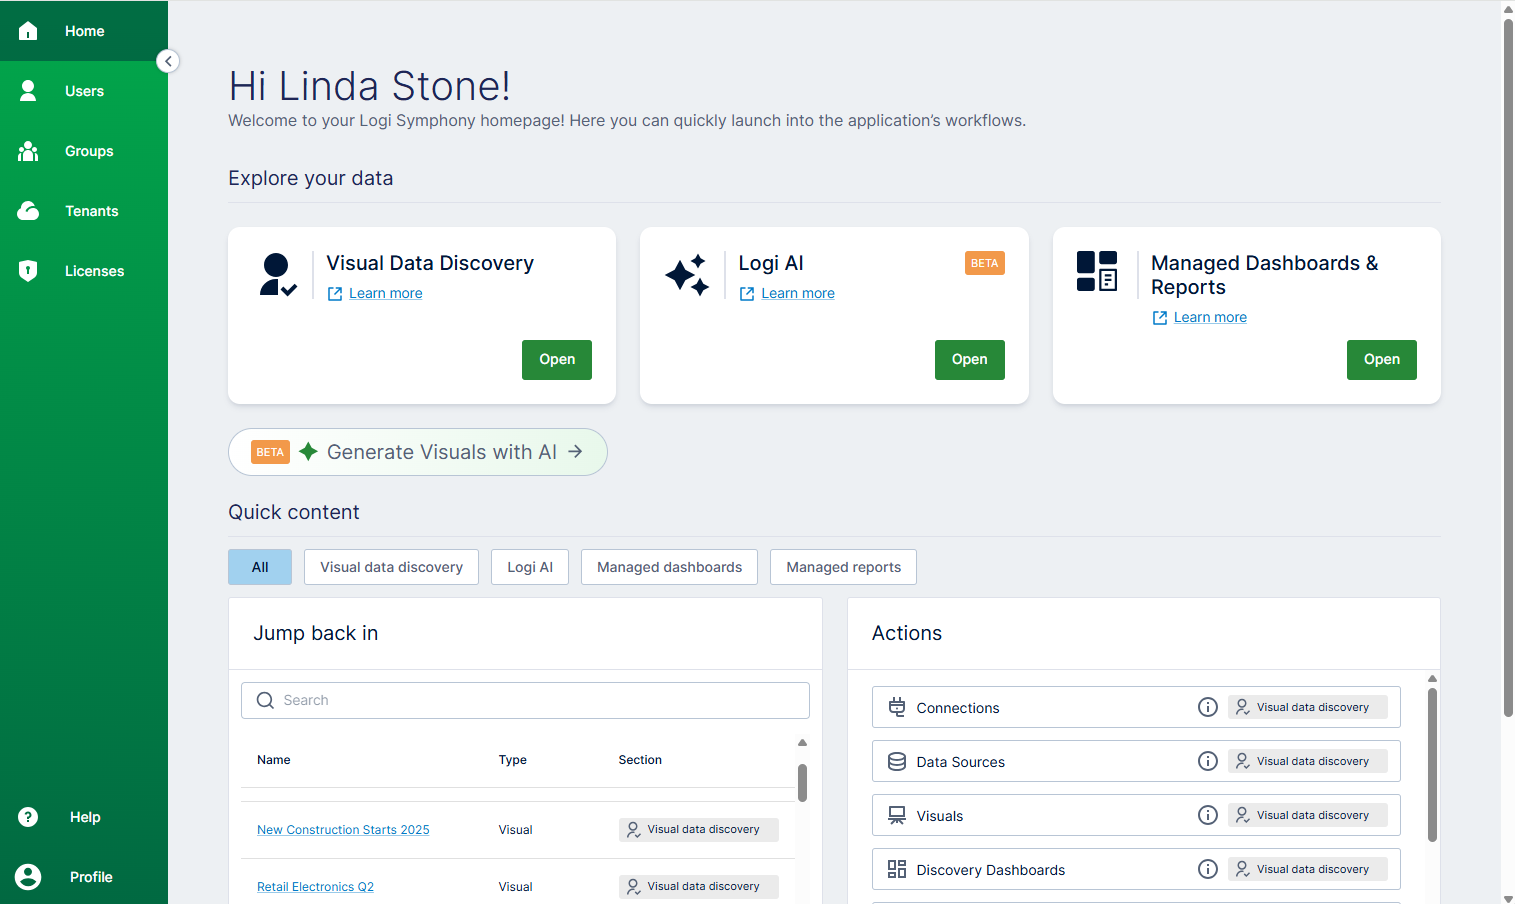The height and width of the screenshot is (904, 1515).
Task: Click Learn more under Visual Data Discovery
Action: 384,293
